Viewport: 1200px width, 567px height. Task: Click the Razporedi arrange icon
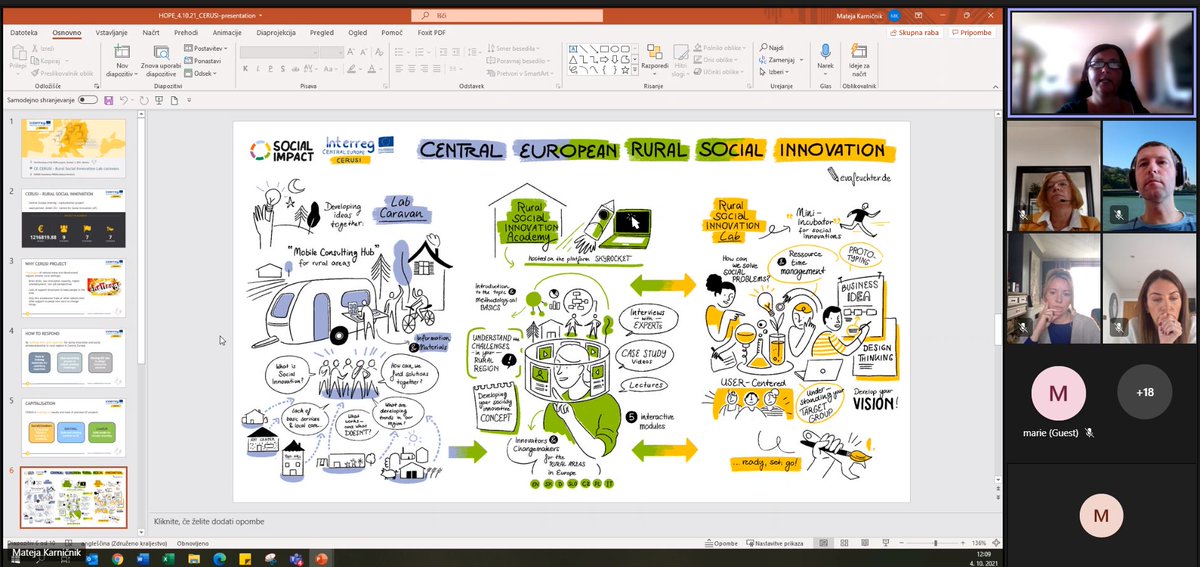point(655,56)
